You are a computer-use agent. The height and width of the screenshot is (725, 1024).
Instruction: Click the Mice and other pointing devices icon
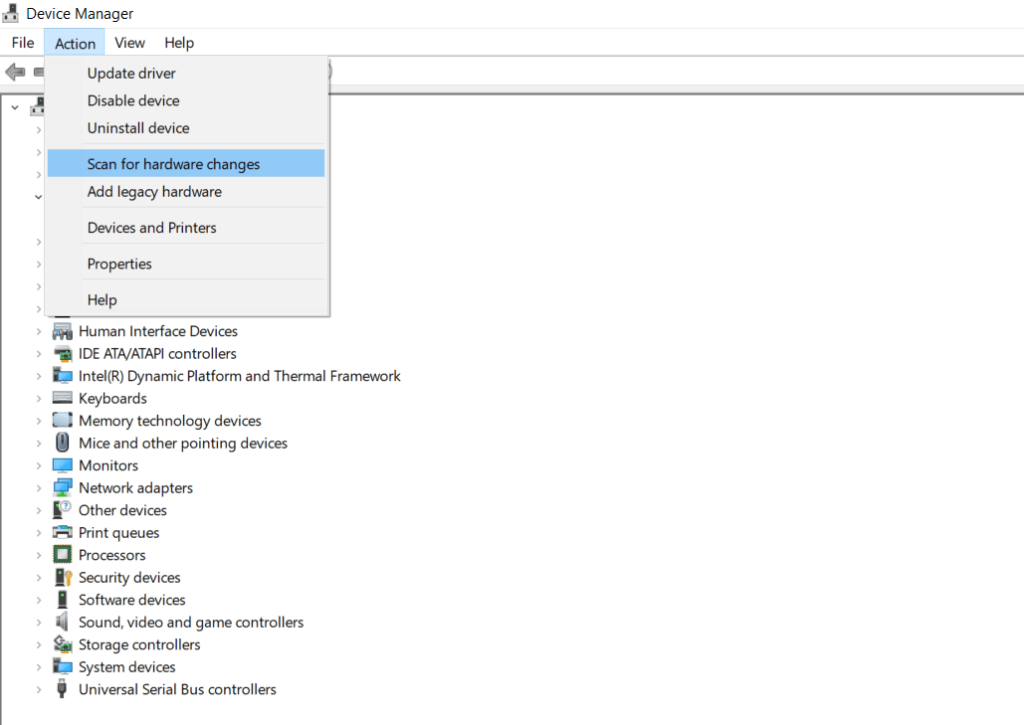point(62,443)
